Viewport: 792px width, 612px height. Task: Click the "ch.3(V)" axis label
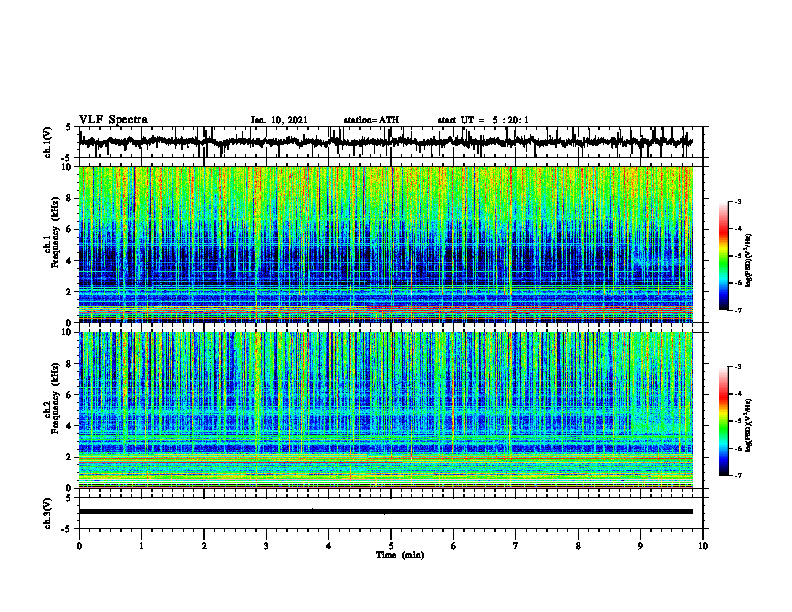pos(48,513)
